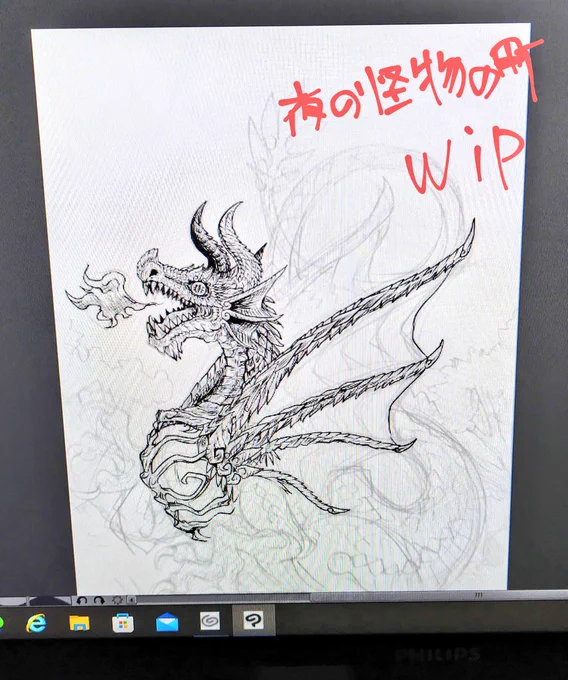Click the canvas rotation angle slider

coord(49,600)
